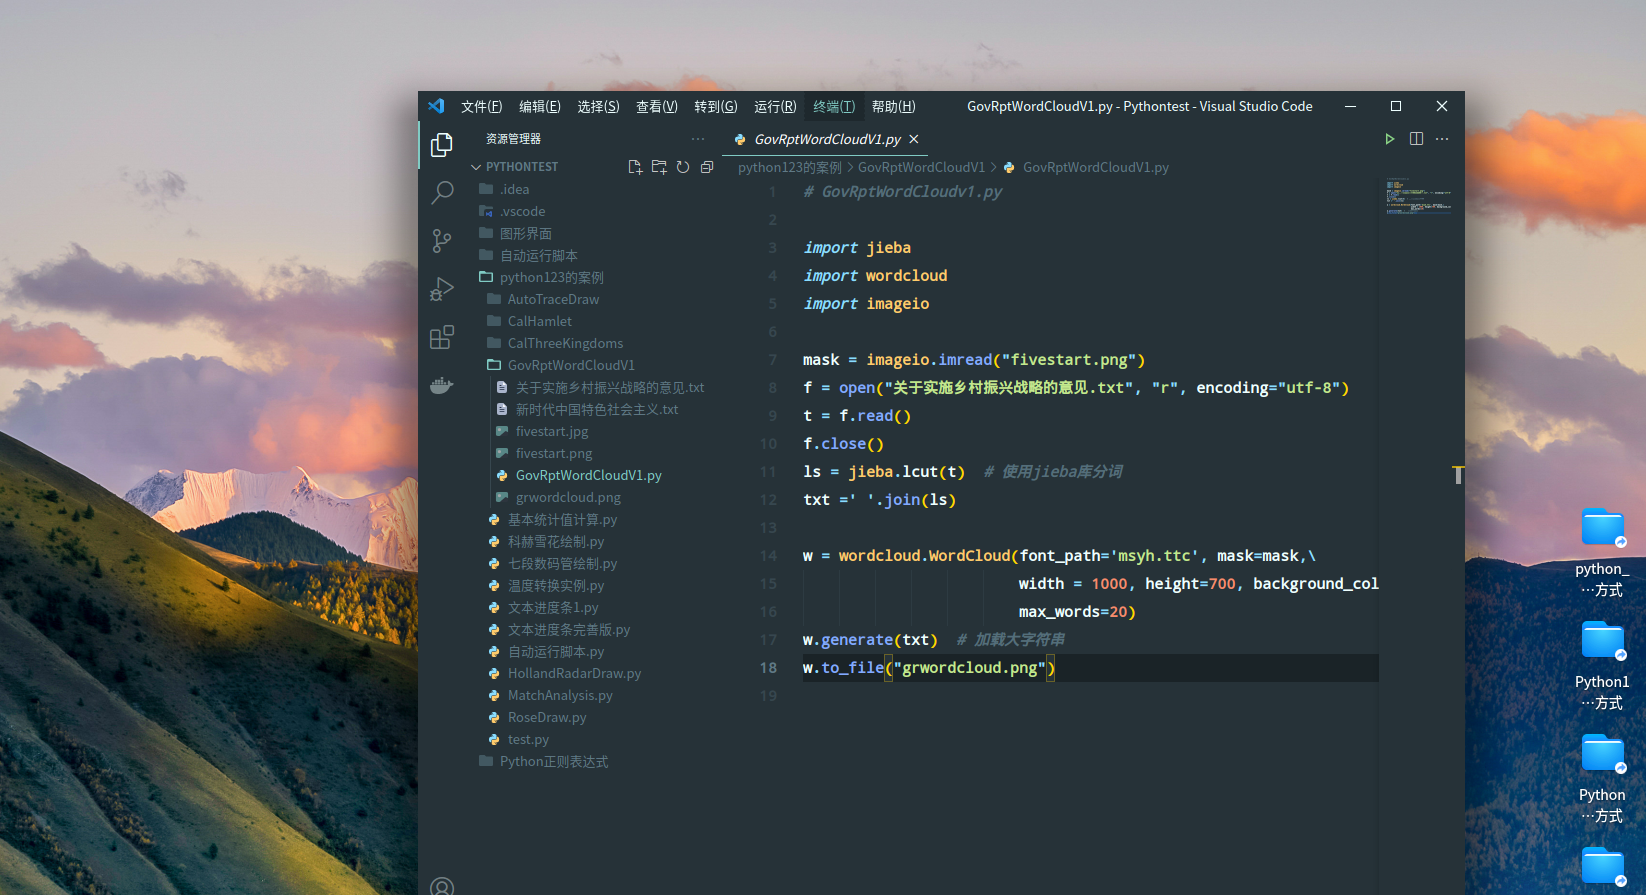Open the 终端(T) menu
Image resolution: width=1646 pixels, height=895 pixels.
point(833,107)
